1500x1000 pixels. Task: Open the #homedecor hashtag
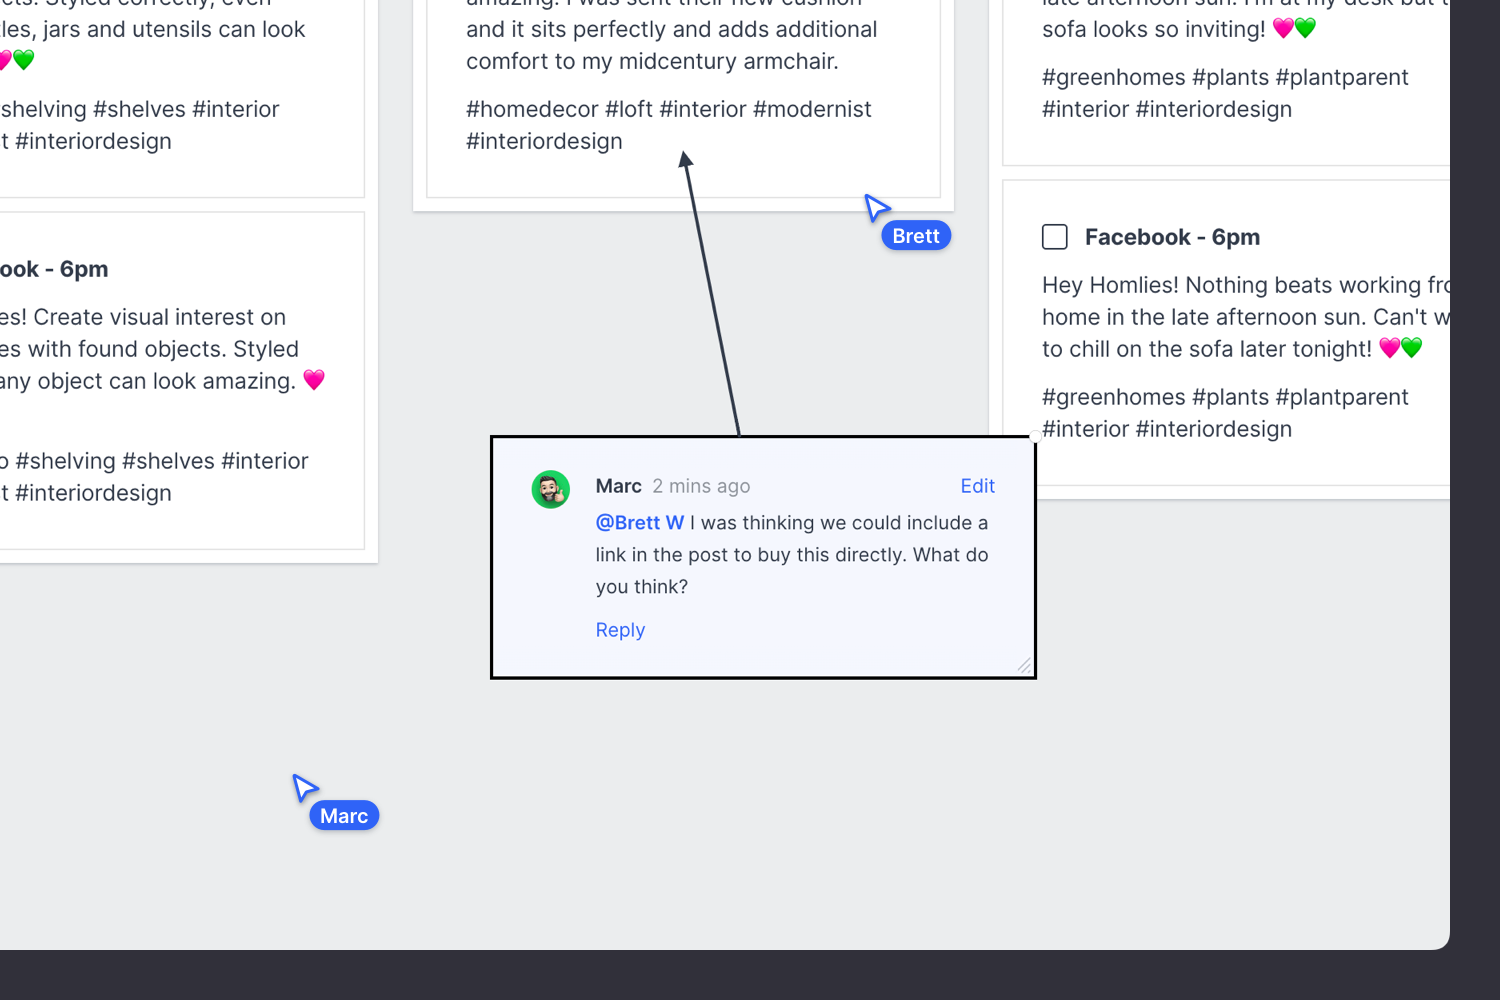pos(532,109)
